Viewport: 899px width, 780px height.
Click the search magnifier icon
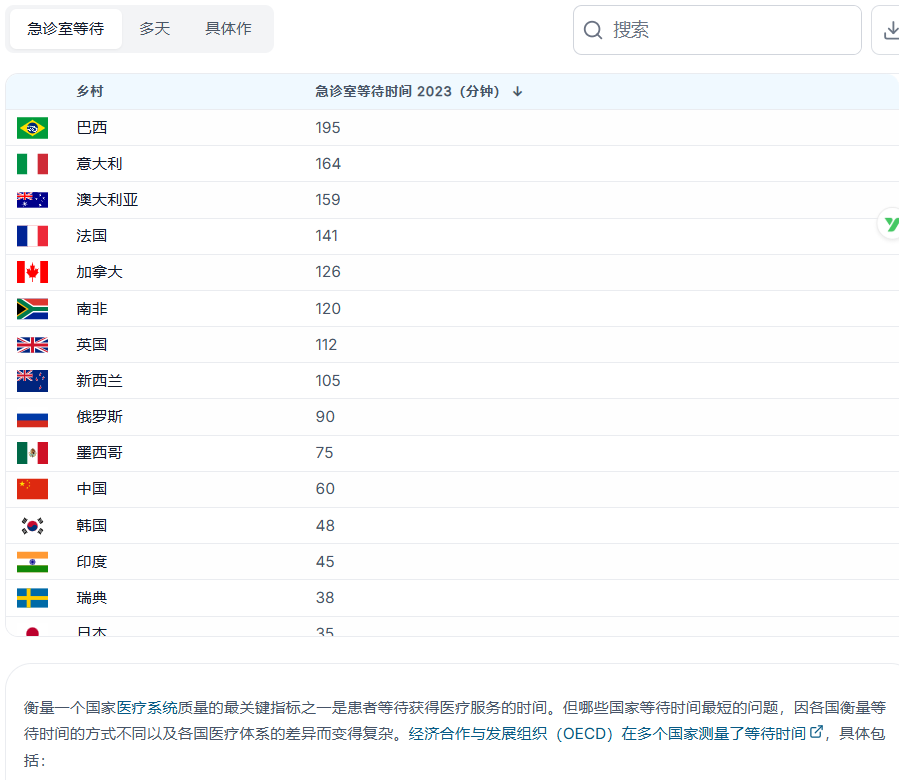click(x=592, y=30)
